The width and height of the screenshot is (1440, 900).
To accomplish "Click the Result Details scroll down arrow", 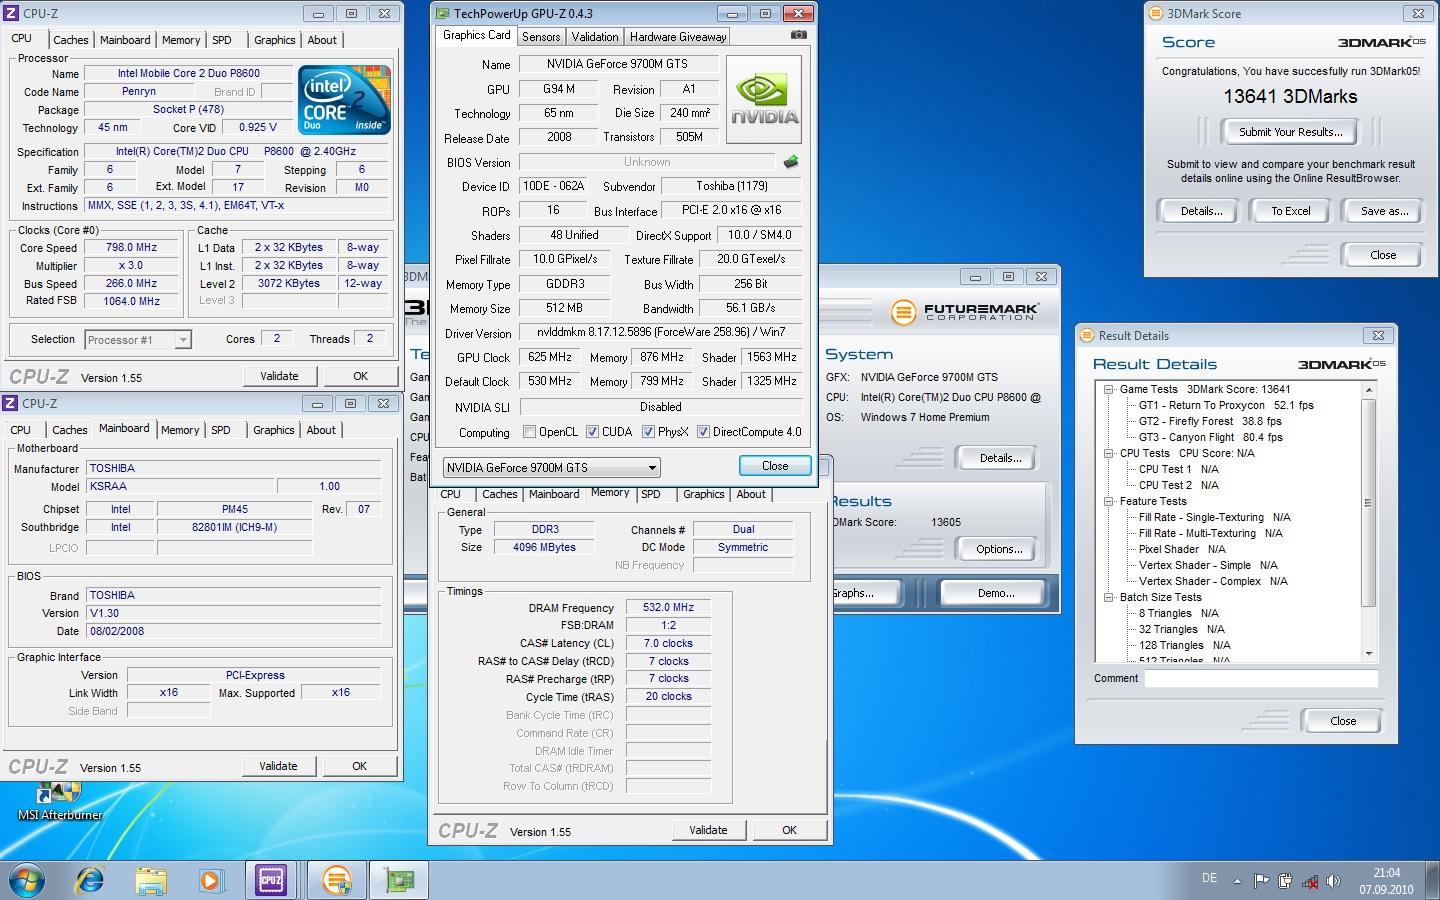I will pos(1368,653).
